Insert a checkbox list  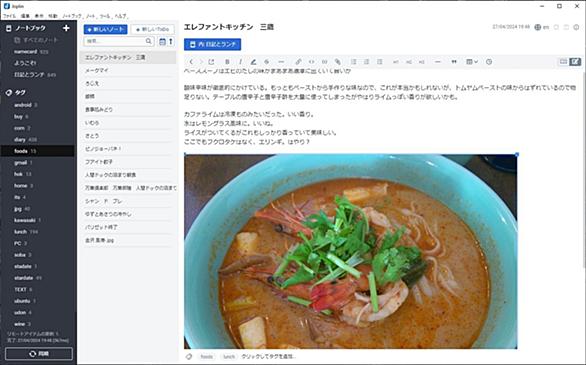pos(380,62)
